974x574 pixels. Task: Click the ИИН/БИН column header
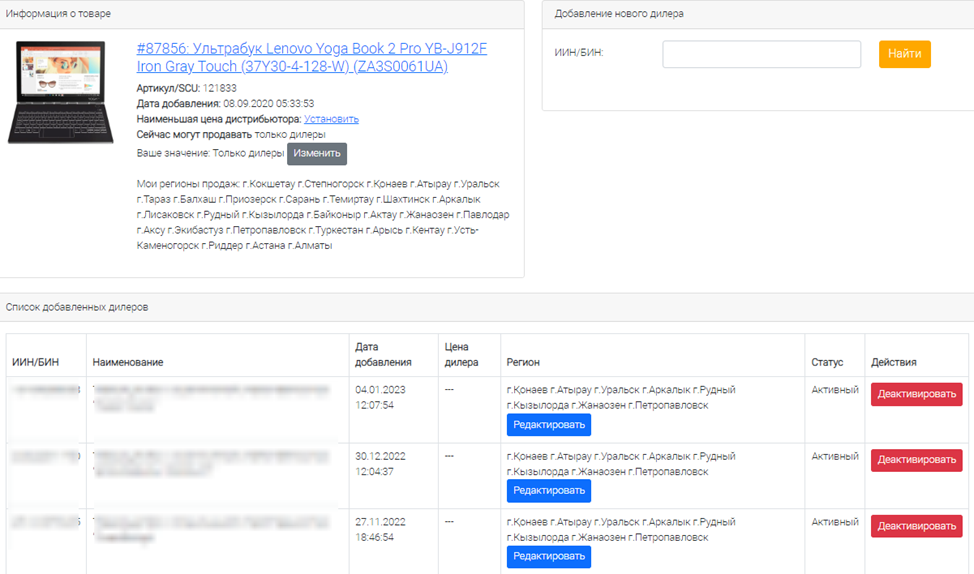point(36,362)
